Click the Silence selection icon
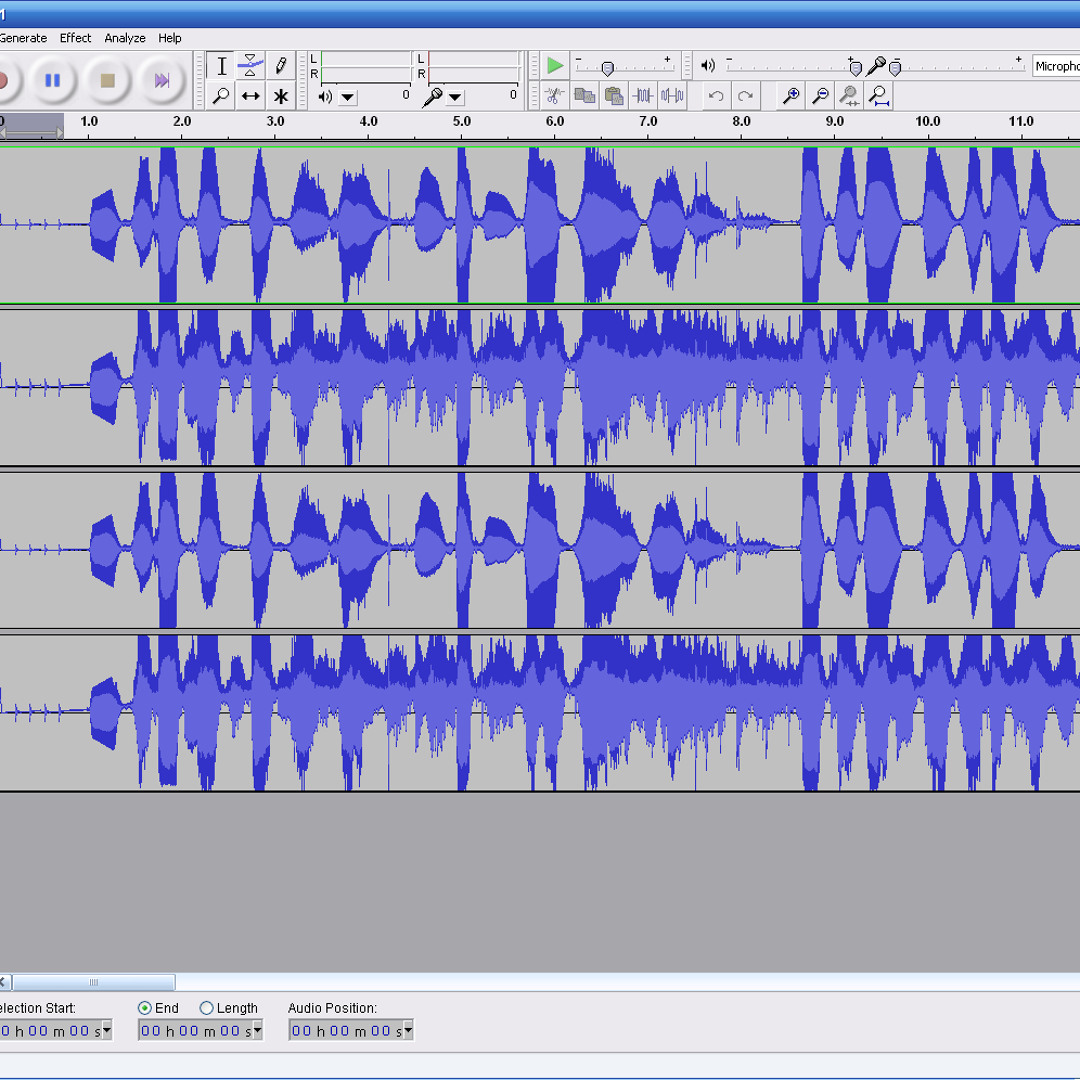 672,96
